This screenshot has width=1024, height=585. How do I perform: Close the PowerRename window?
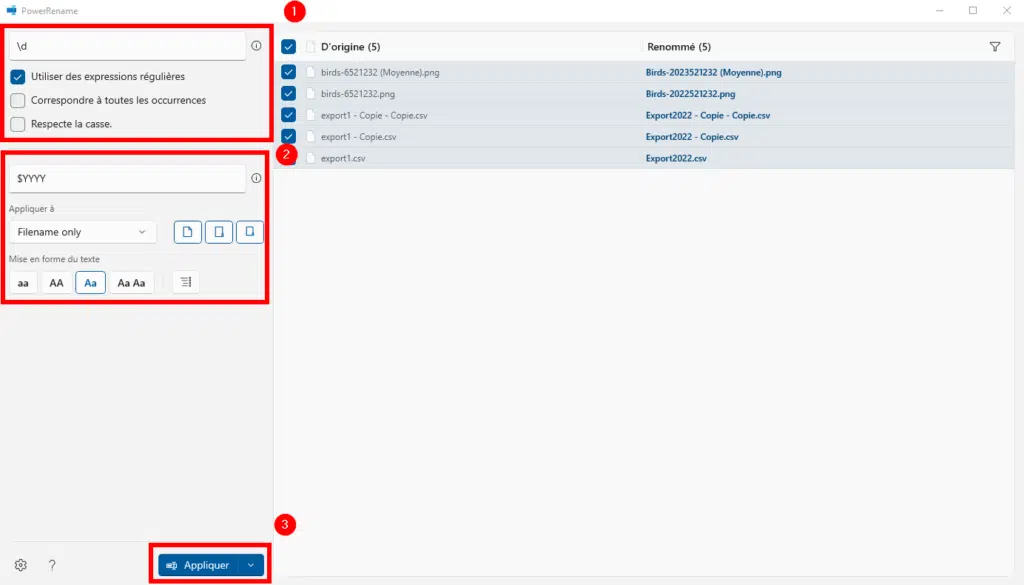click(x=1007, y=10)
